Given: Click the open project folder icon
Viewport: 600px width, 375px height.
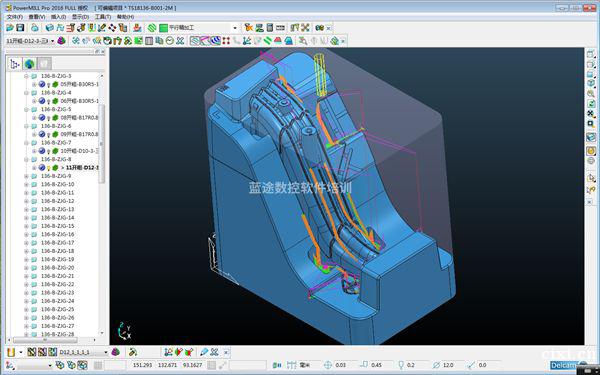Looking at the screenshot, I should pos(10,28).
